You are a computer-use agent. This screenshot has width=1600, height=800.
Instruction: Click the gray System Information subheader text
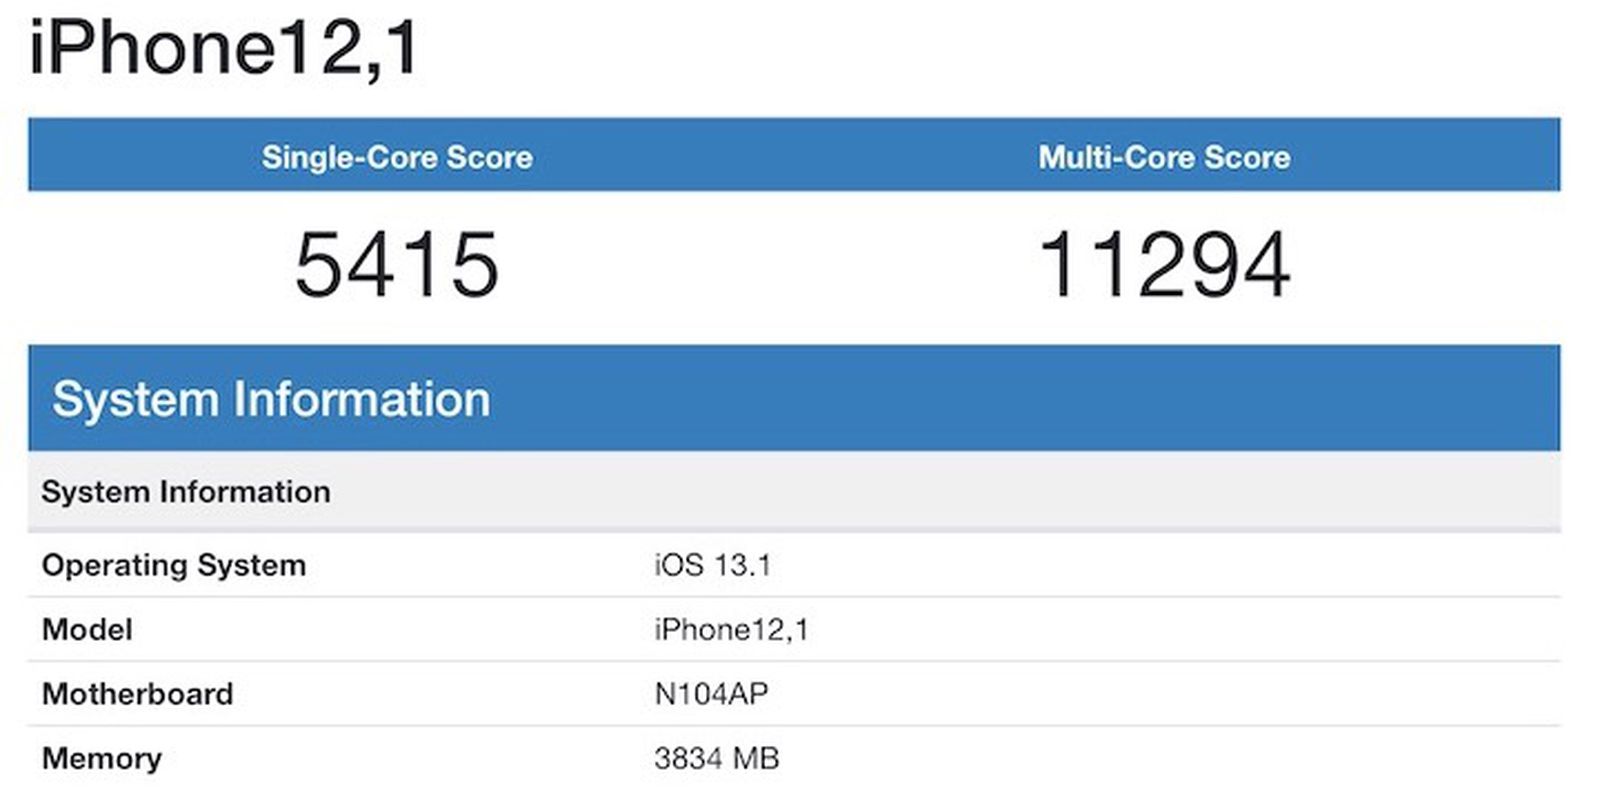tap(186, 492)
